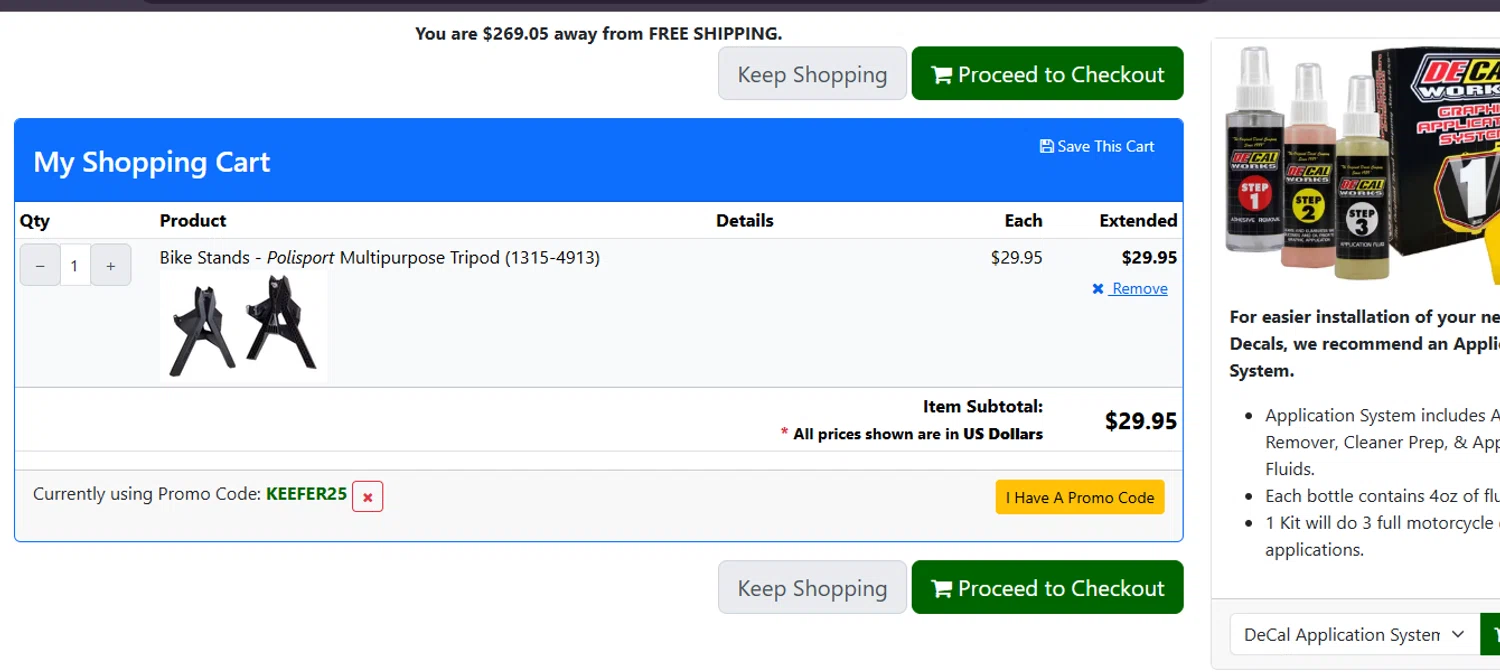Open the Polisport tripod product thumbnail
The image size is (1500, 672).
243,327
